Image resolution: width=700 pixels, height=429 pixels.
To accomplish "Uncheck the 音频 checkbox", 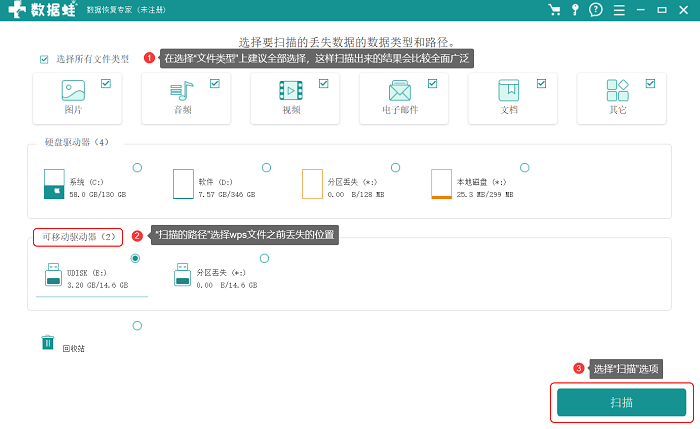I will coord(215,83).
